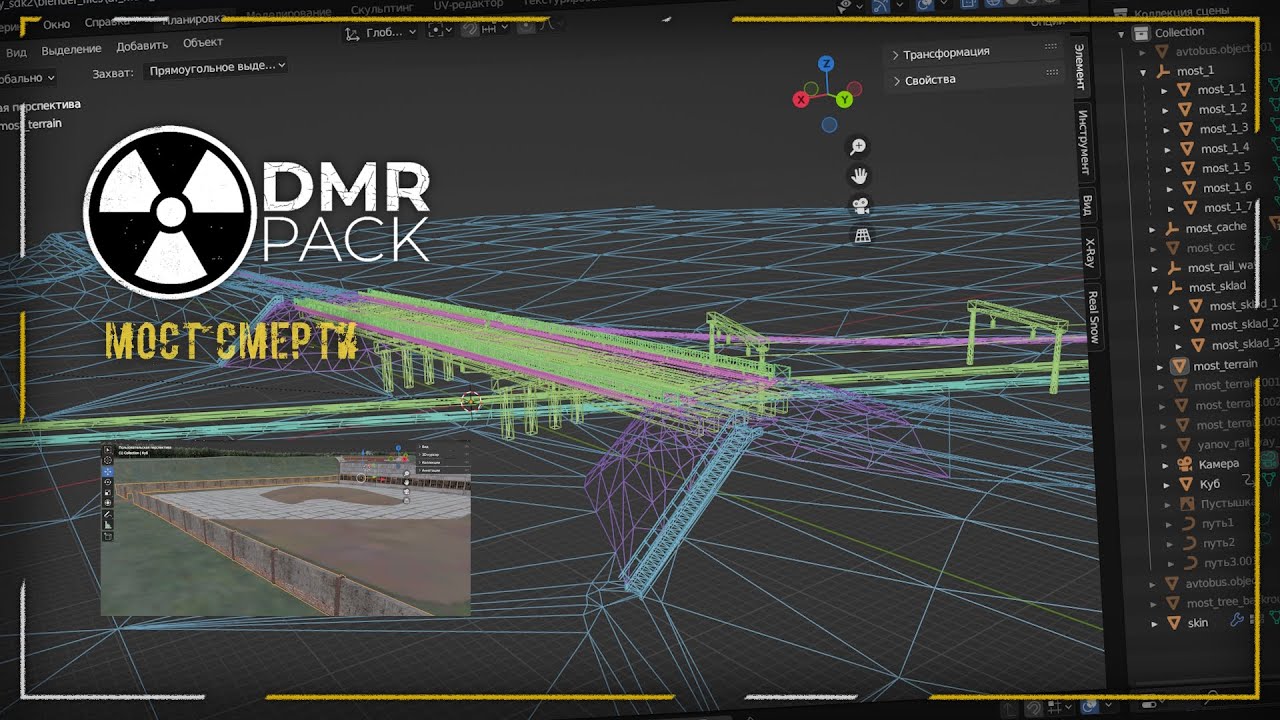Expand the most_cache arrow
This screenshot has height=720, width=1280.
(x=1152, y=229)
